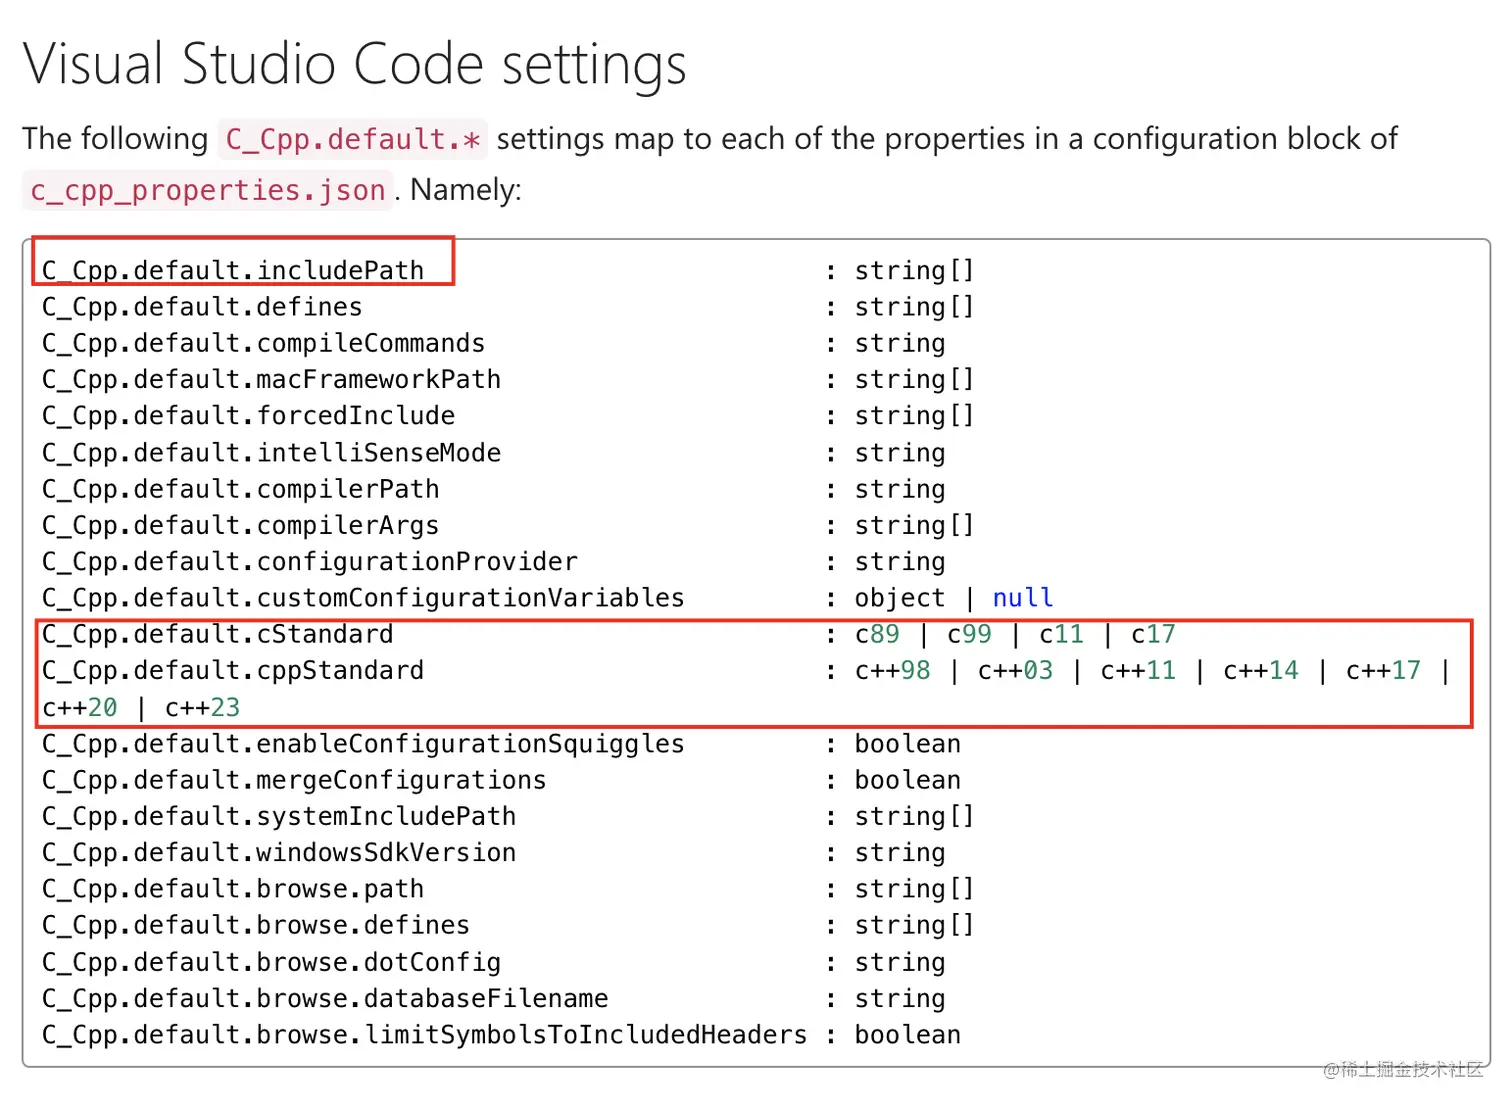Click C_Cpp.default.windowsSdkVersion text
Image resolution: width=1512 pixels, height=1108 pixels.
coord(279,853)
